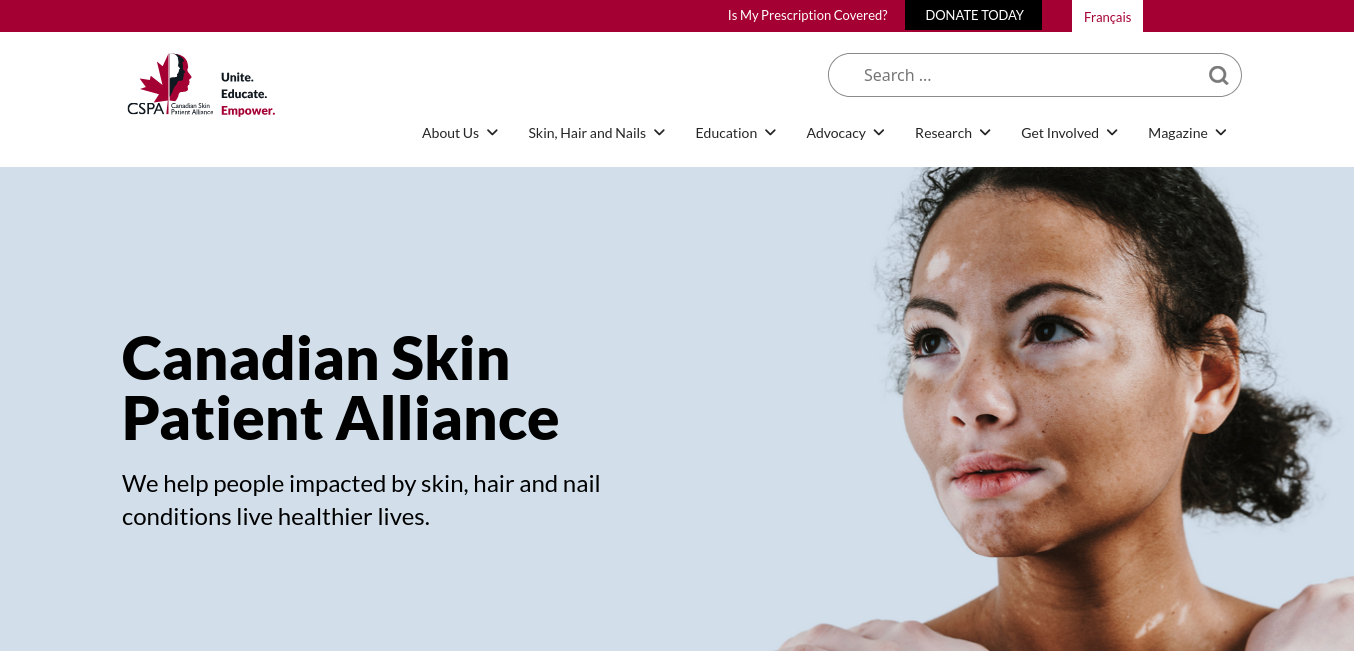Expand the Education menu chevron
Viewport: 1366px width, 651px height.
[x=770, y=133]
